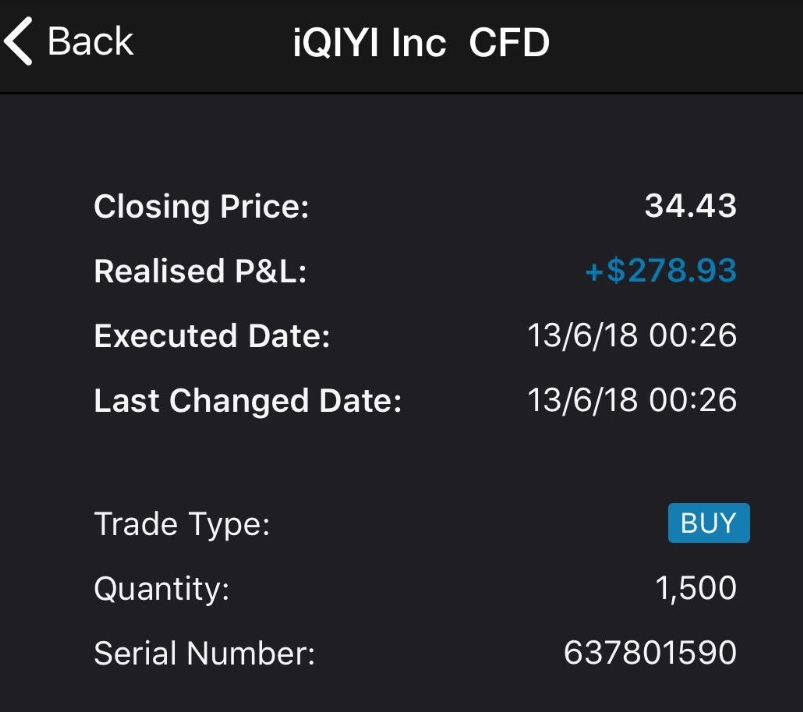This screenshot has width=803, height=712.
Task: Select the Quantity label
Action: (x=161, y=589)
